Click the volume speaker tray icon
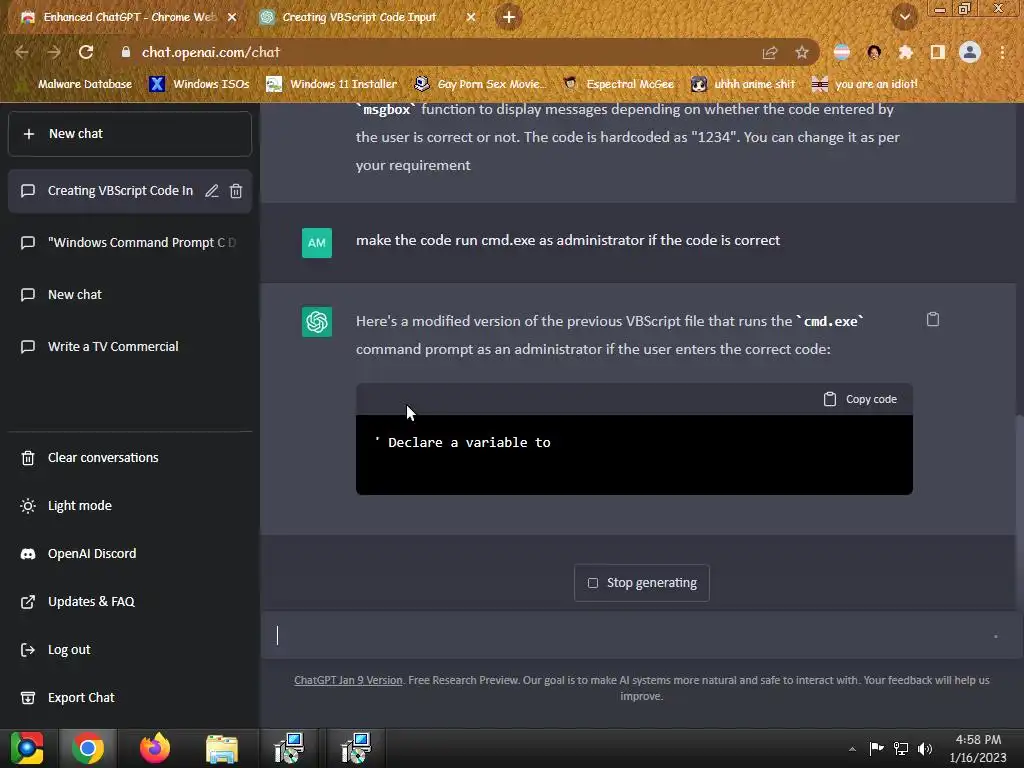 tap(925, 748)
